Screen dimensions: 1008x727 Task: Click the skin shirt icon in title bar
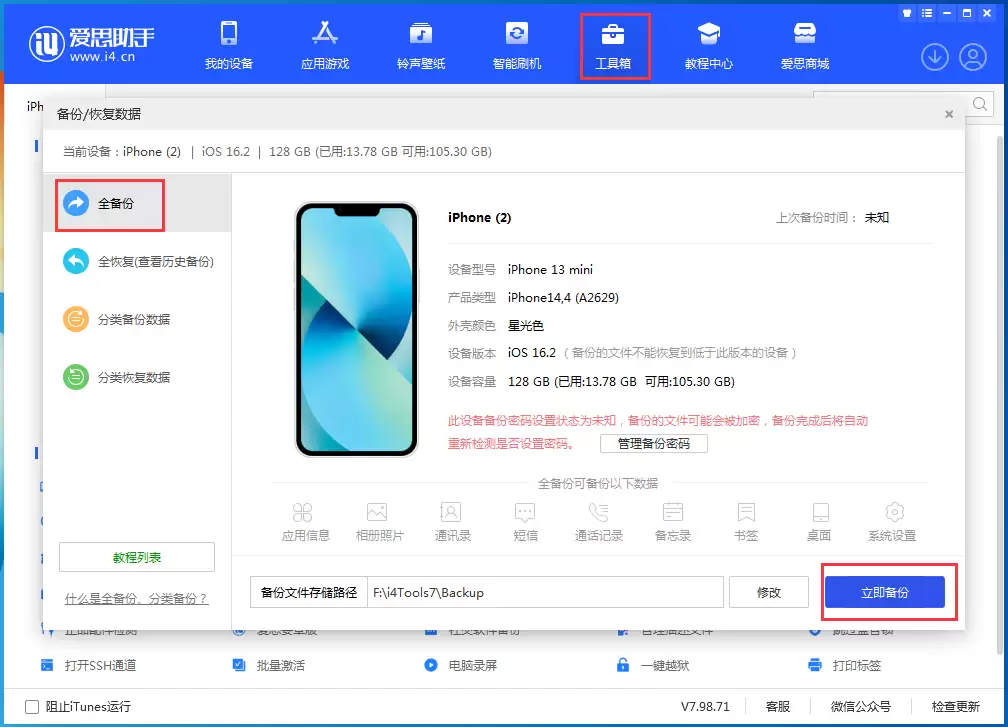907,13
